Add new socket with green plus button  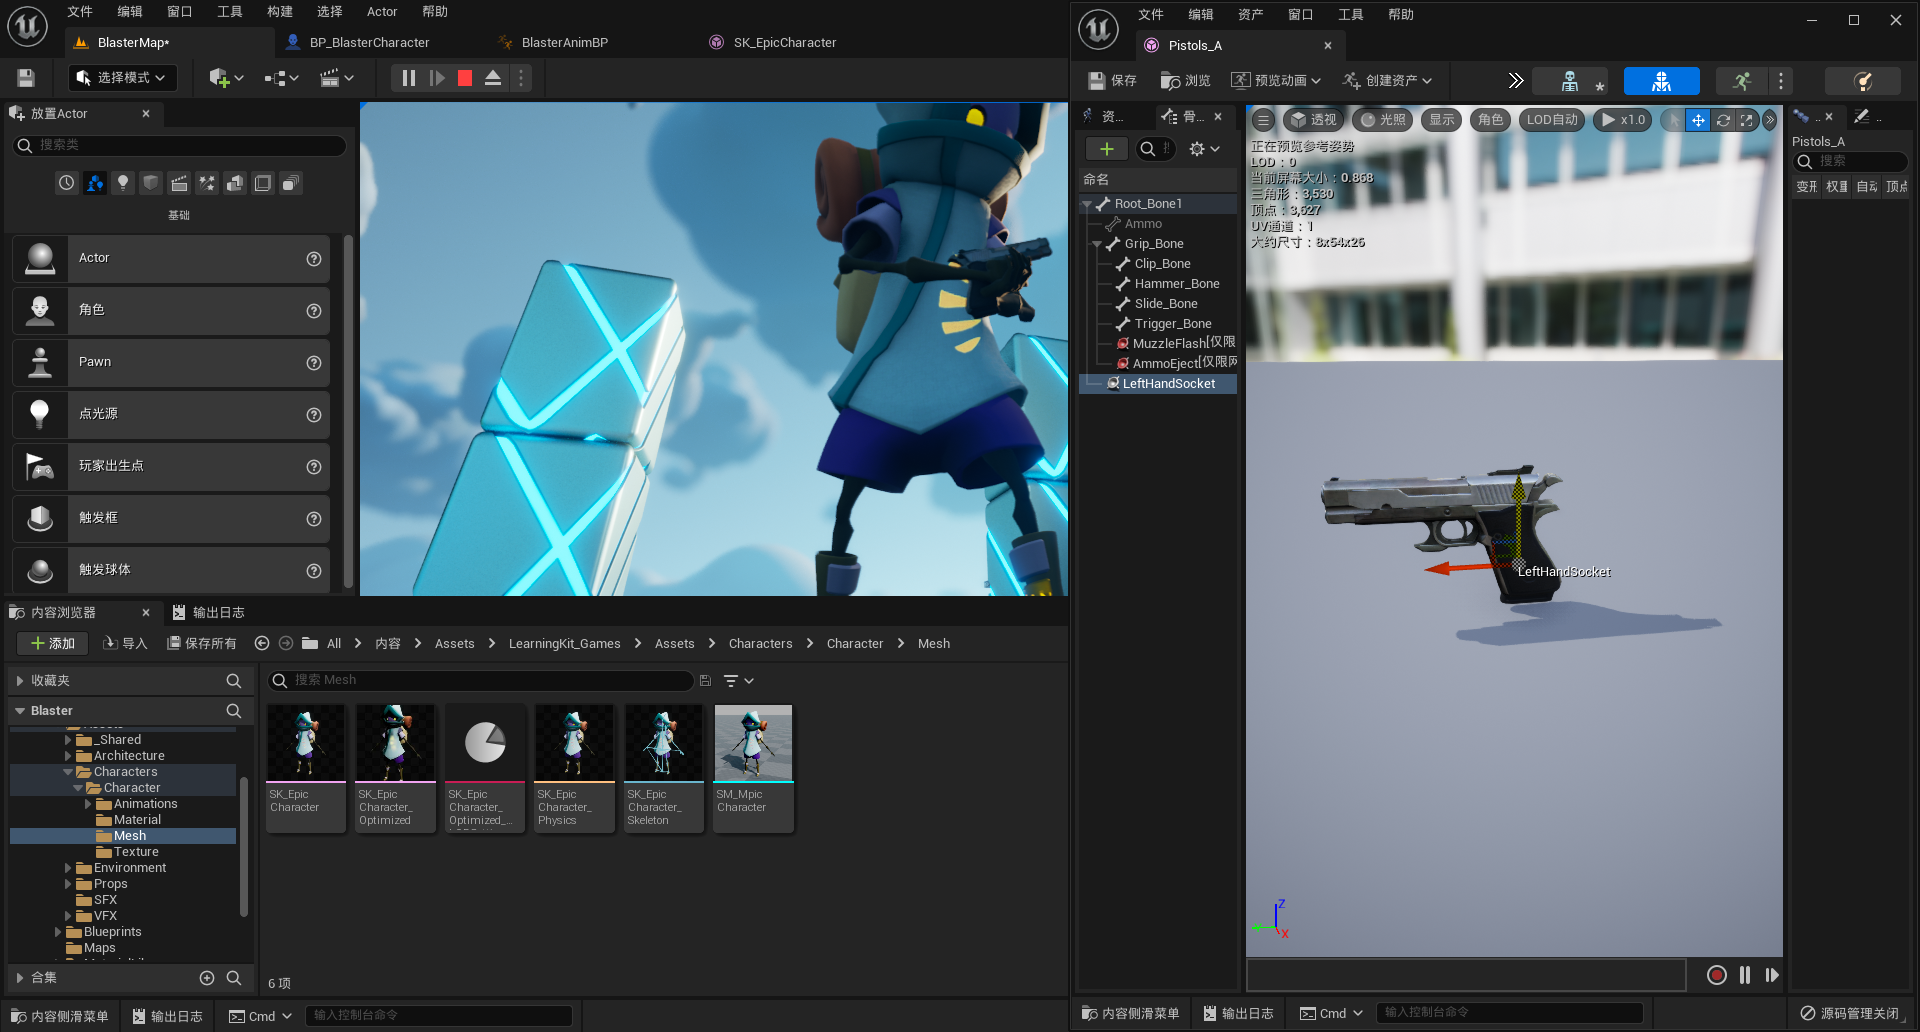tap(1107, 149)
